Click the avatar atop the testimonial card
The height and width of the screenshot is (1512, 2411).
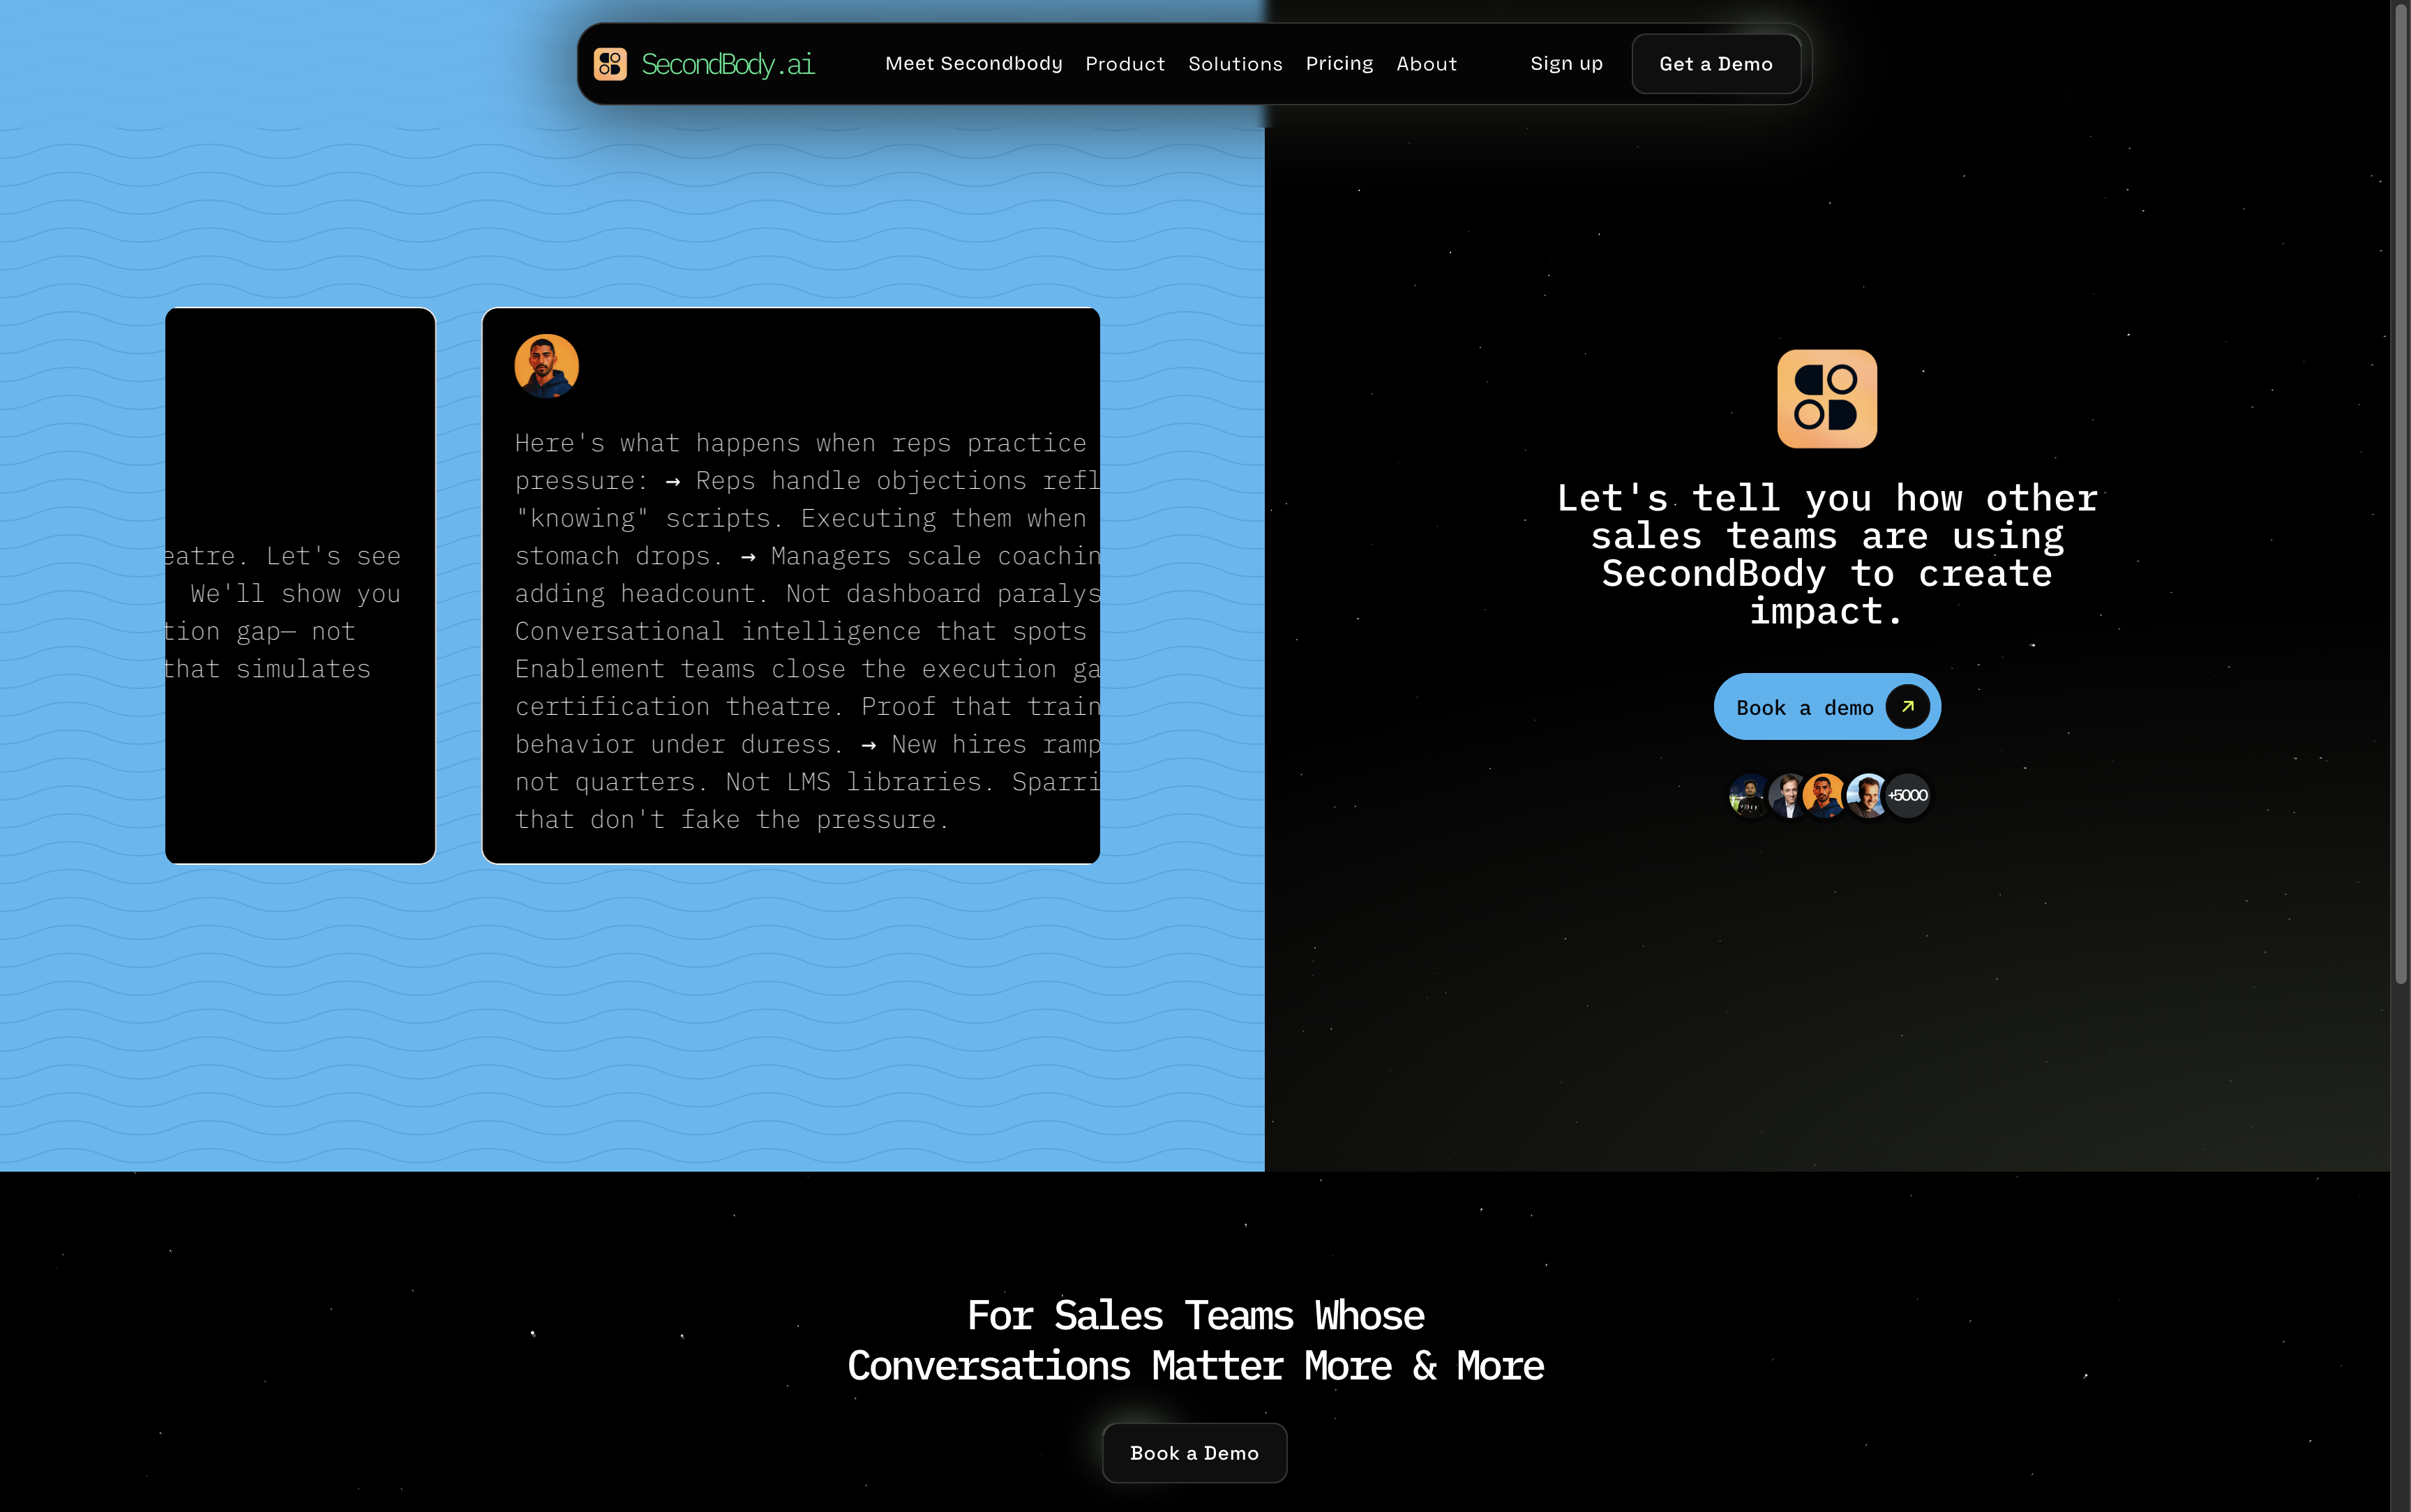point(546,366)
